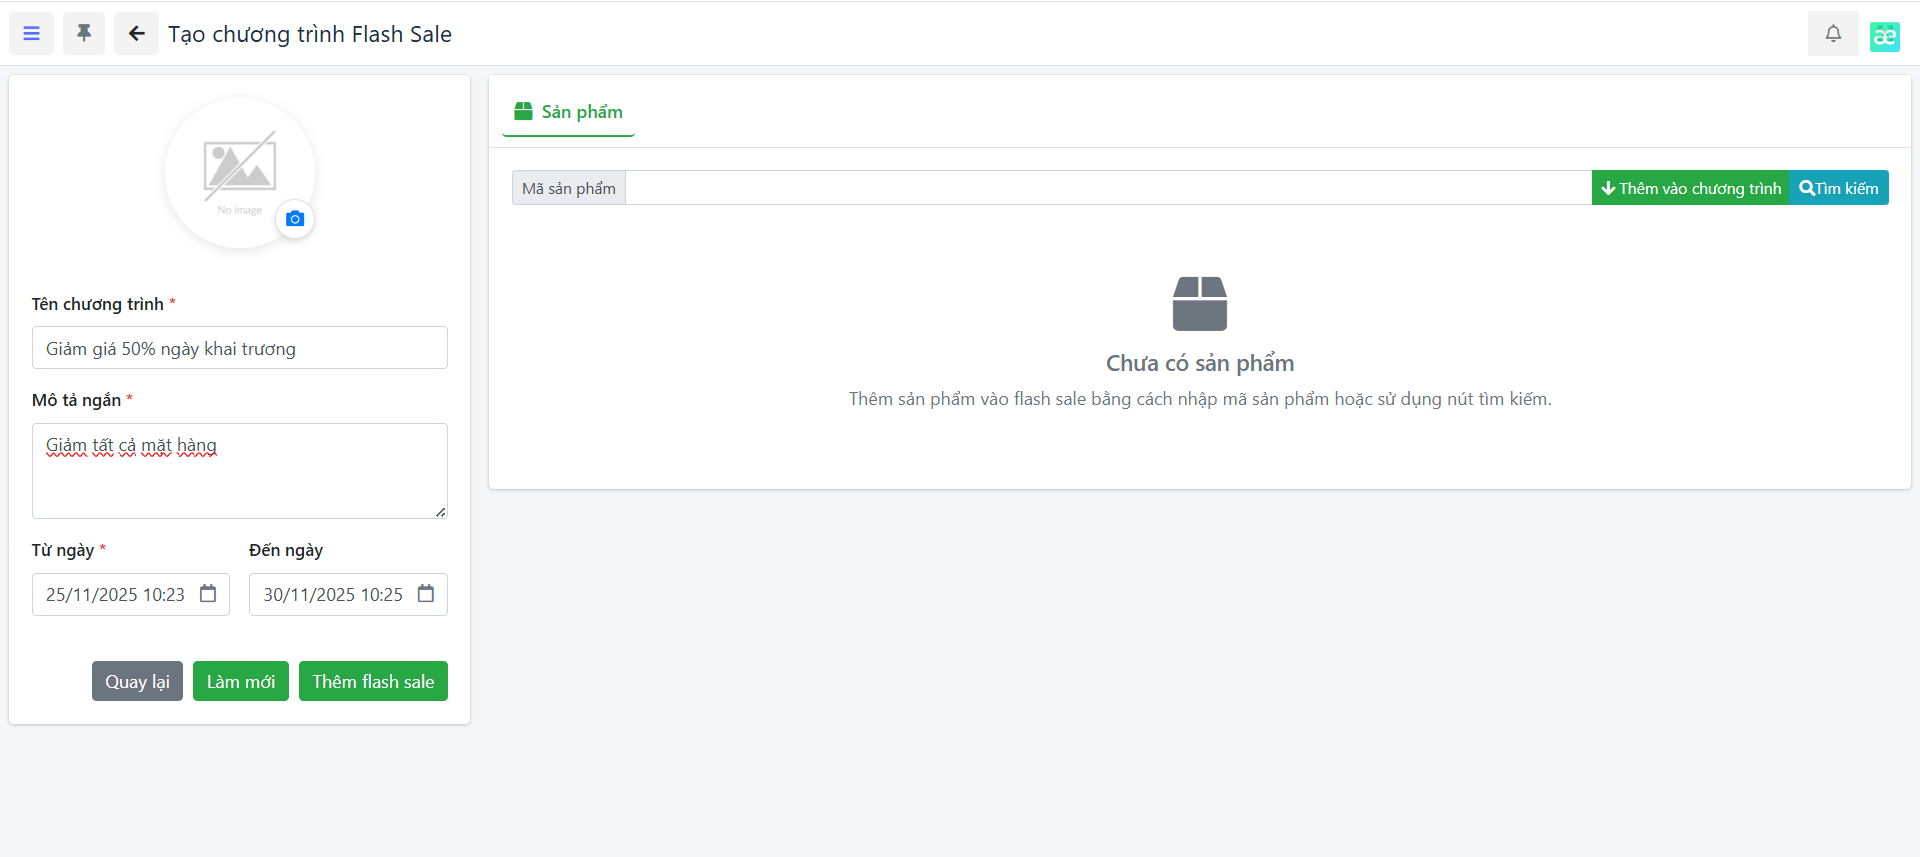Click the Từ ngày date field
1920x857 pixels.
coord(115,595)
